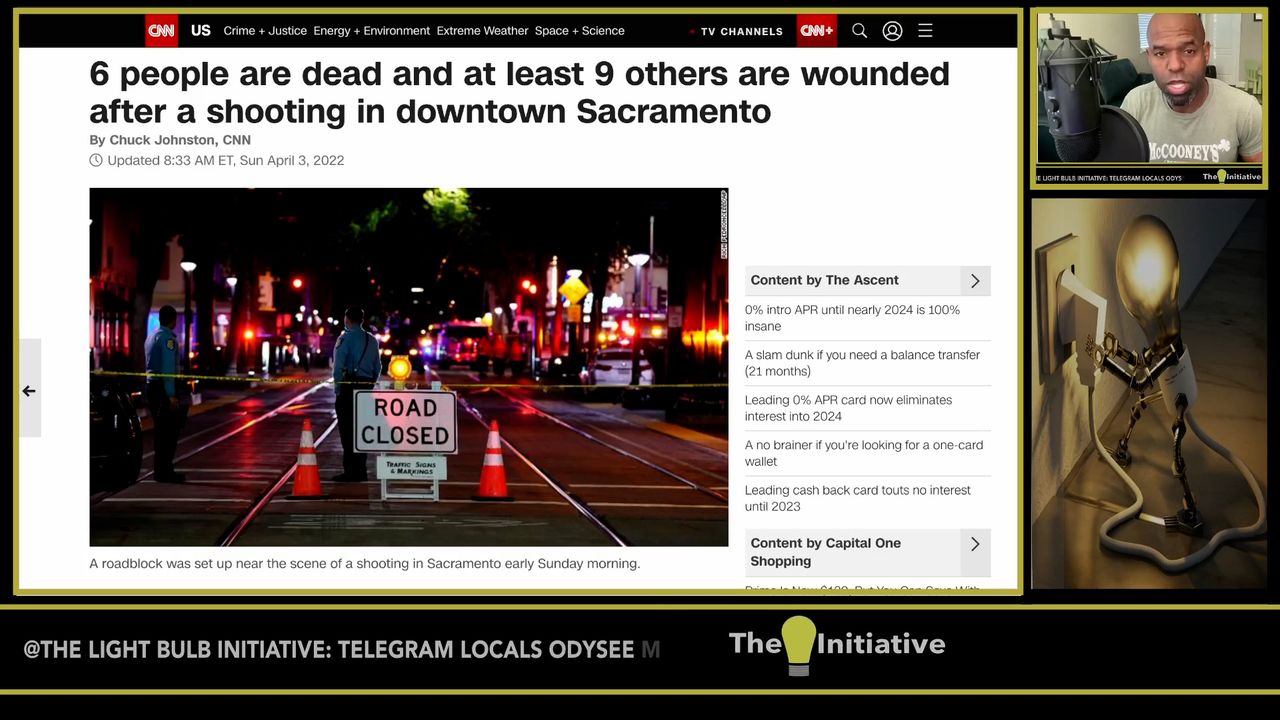Click the user account profile icon
The width and height of the screenshot is (1280, 720).
click(892, 31)
